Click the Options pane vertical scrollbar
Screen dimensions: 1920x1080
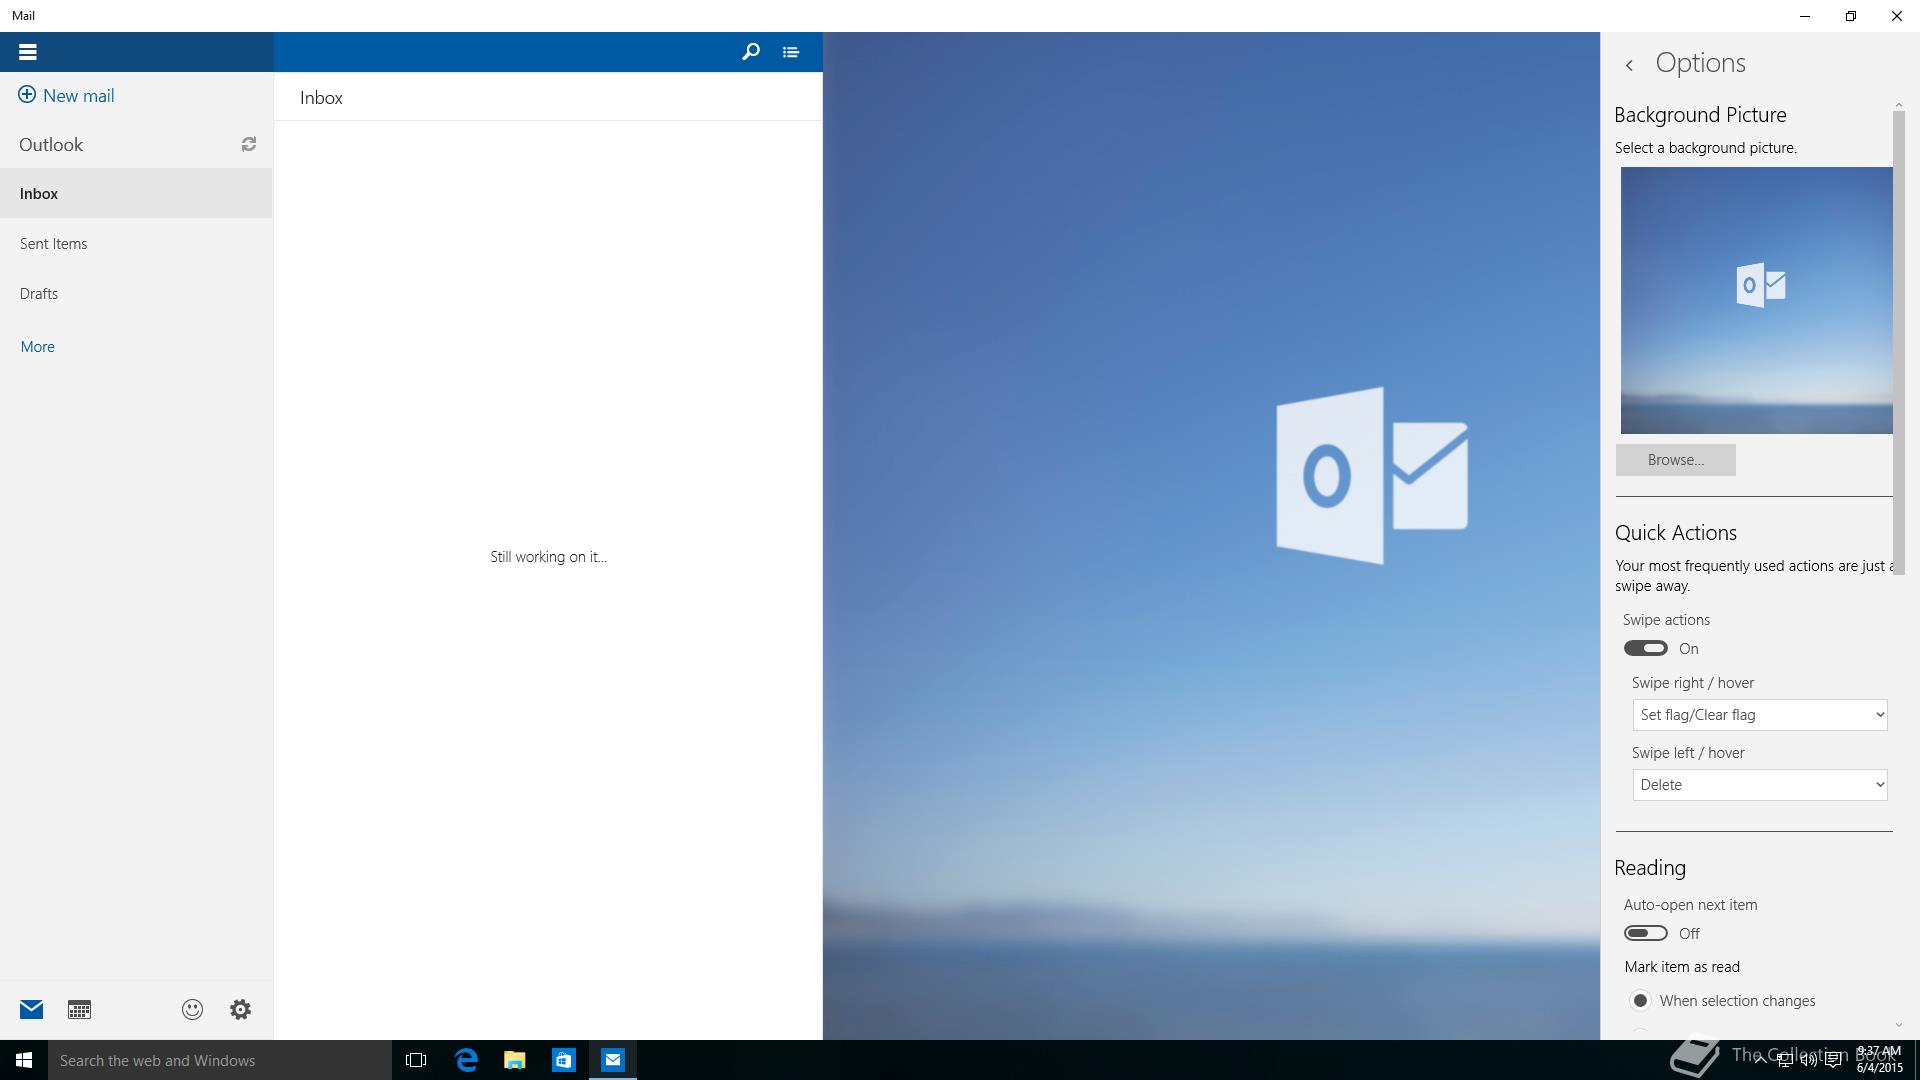click(1898, 342)
